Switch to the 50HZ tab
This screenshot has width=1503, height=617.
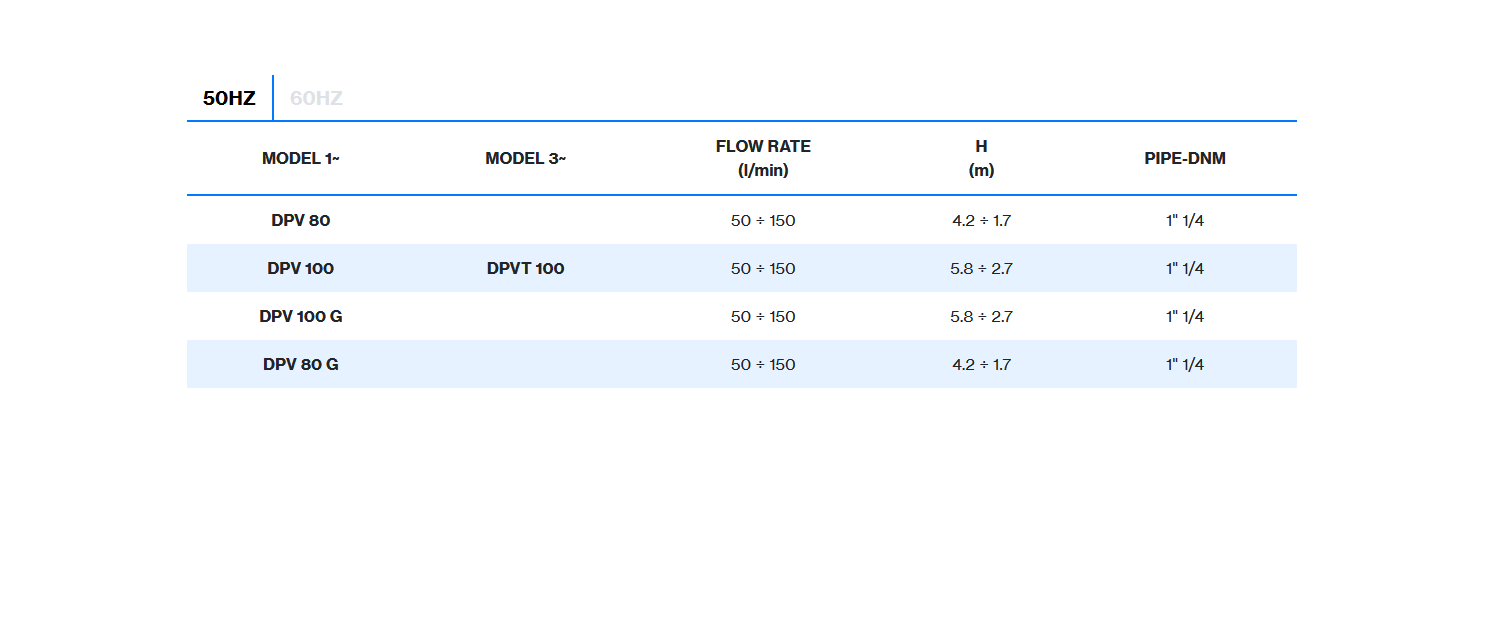pyautogui.click(x=229, y=98)
